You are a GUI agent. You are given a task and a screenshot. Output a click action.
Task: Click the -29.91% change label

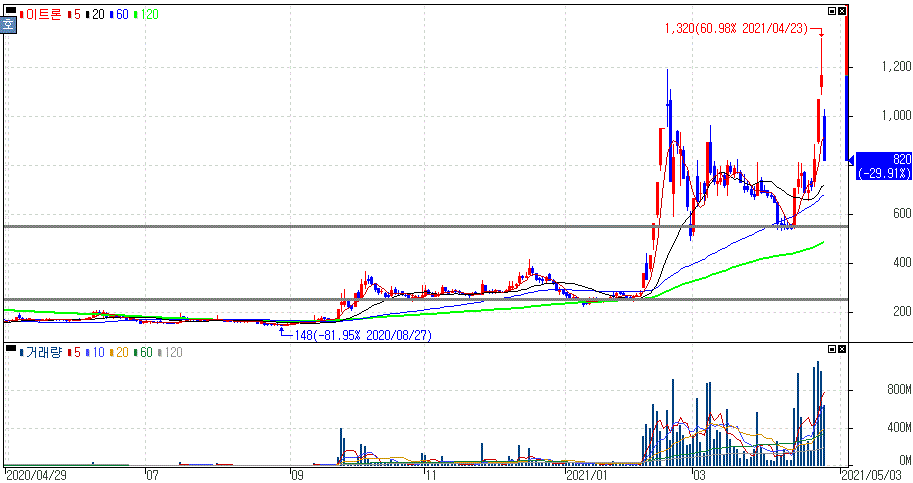click(884, 173)
